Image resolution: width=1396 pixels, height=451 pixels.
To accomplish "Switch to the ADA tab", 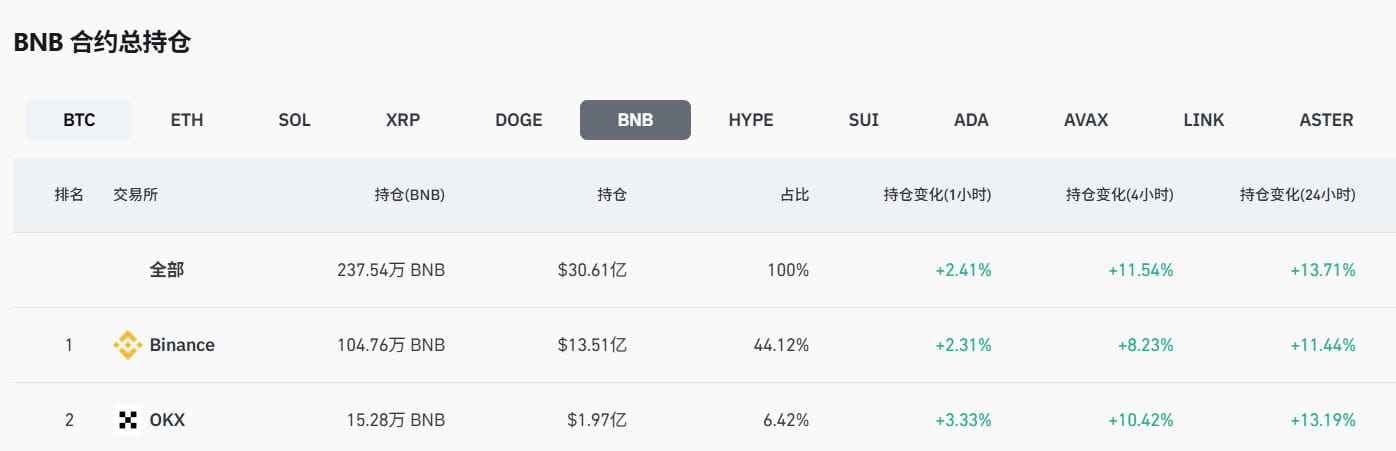I will (971, 120).
